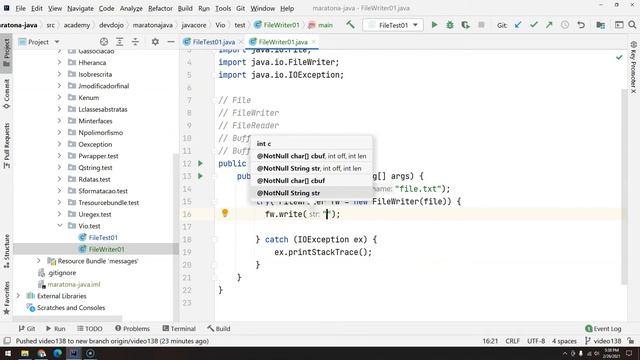640x360 pixels.
Task: Open the Build menu
Action: click(x=185, y=8)
